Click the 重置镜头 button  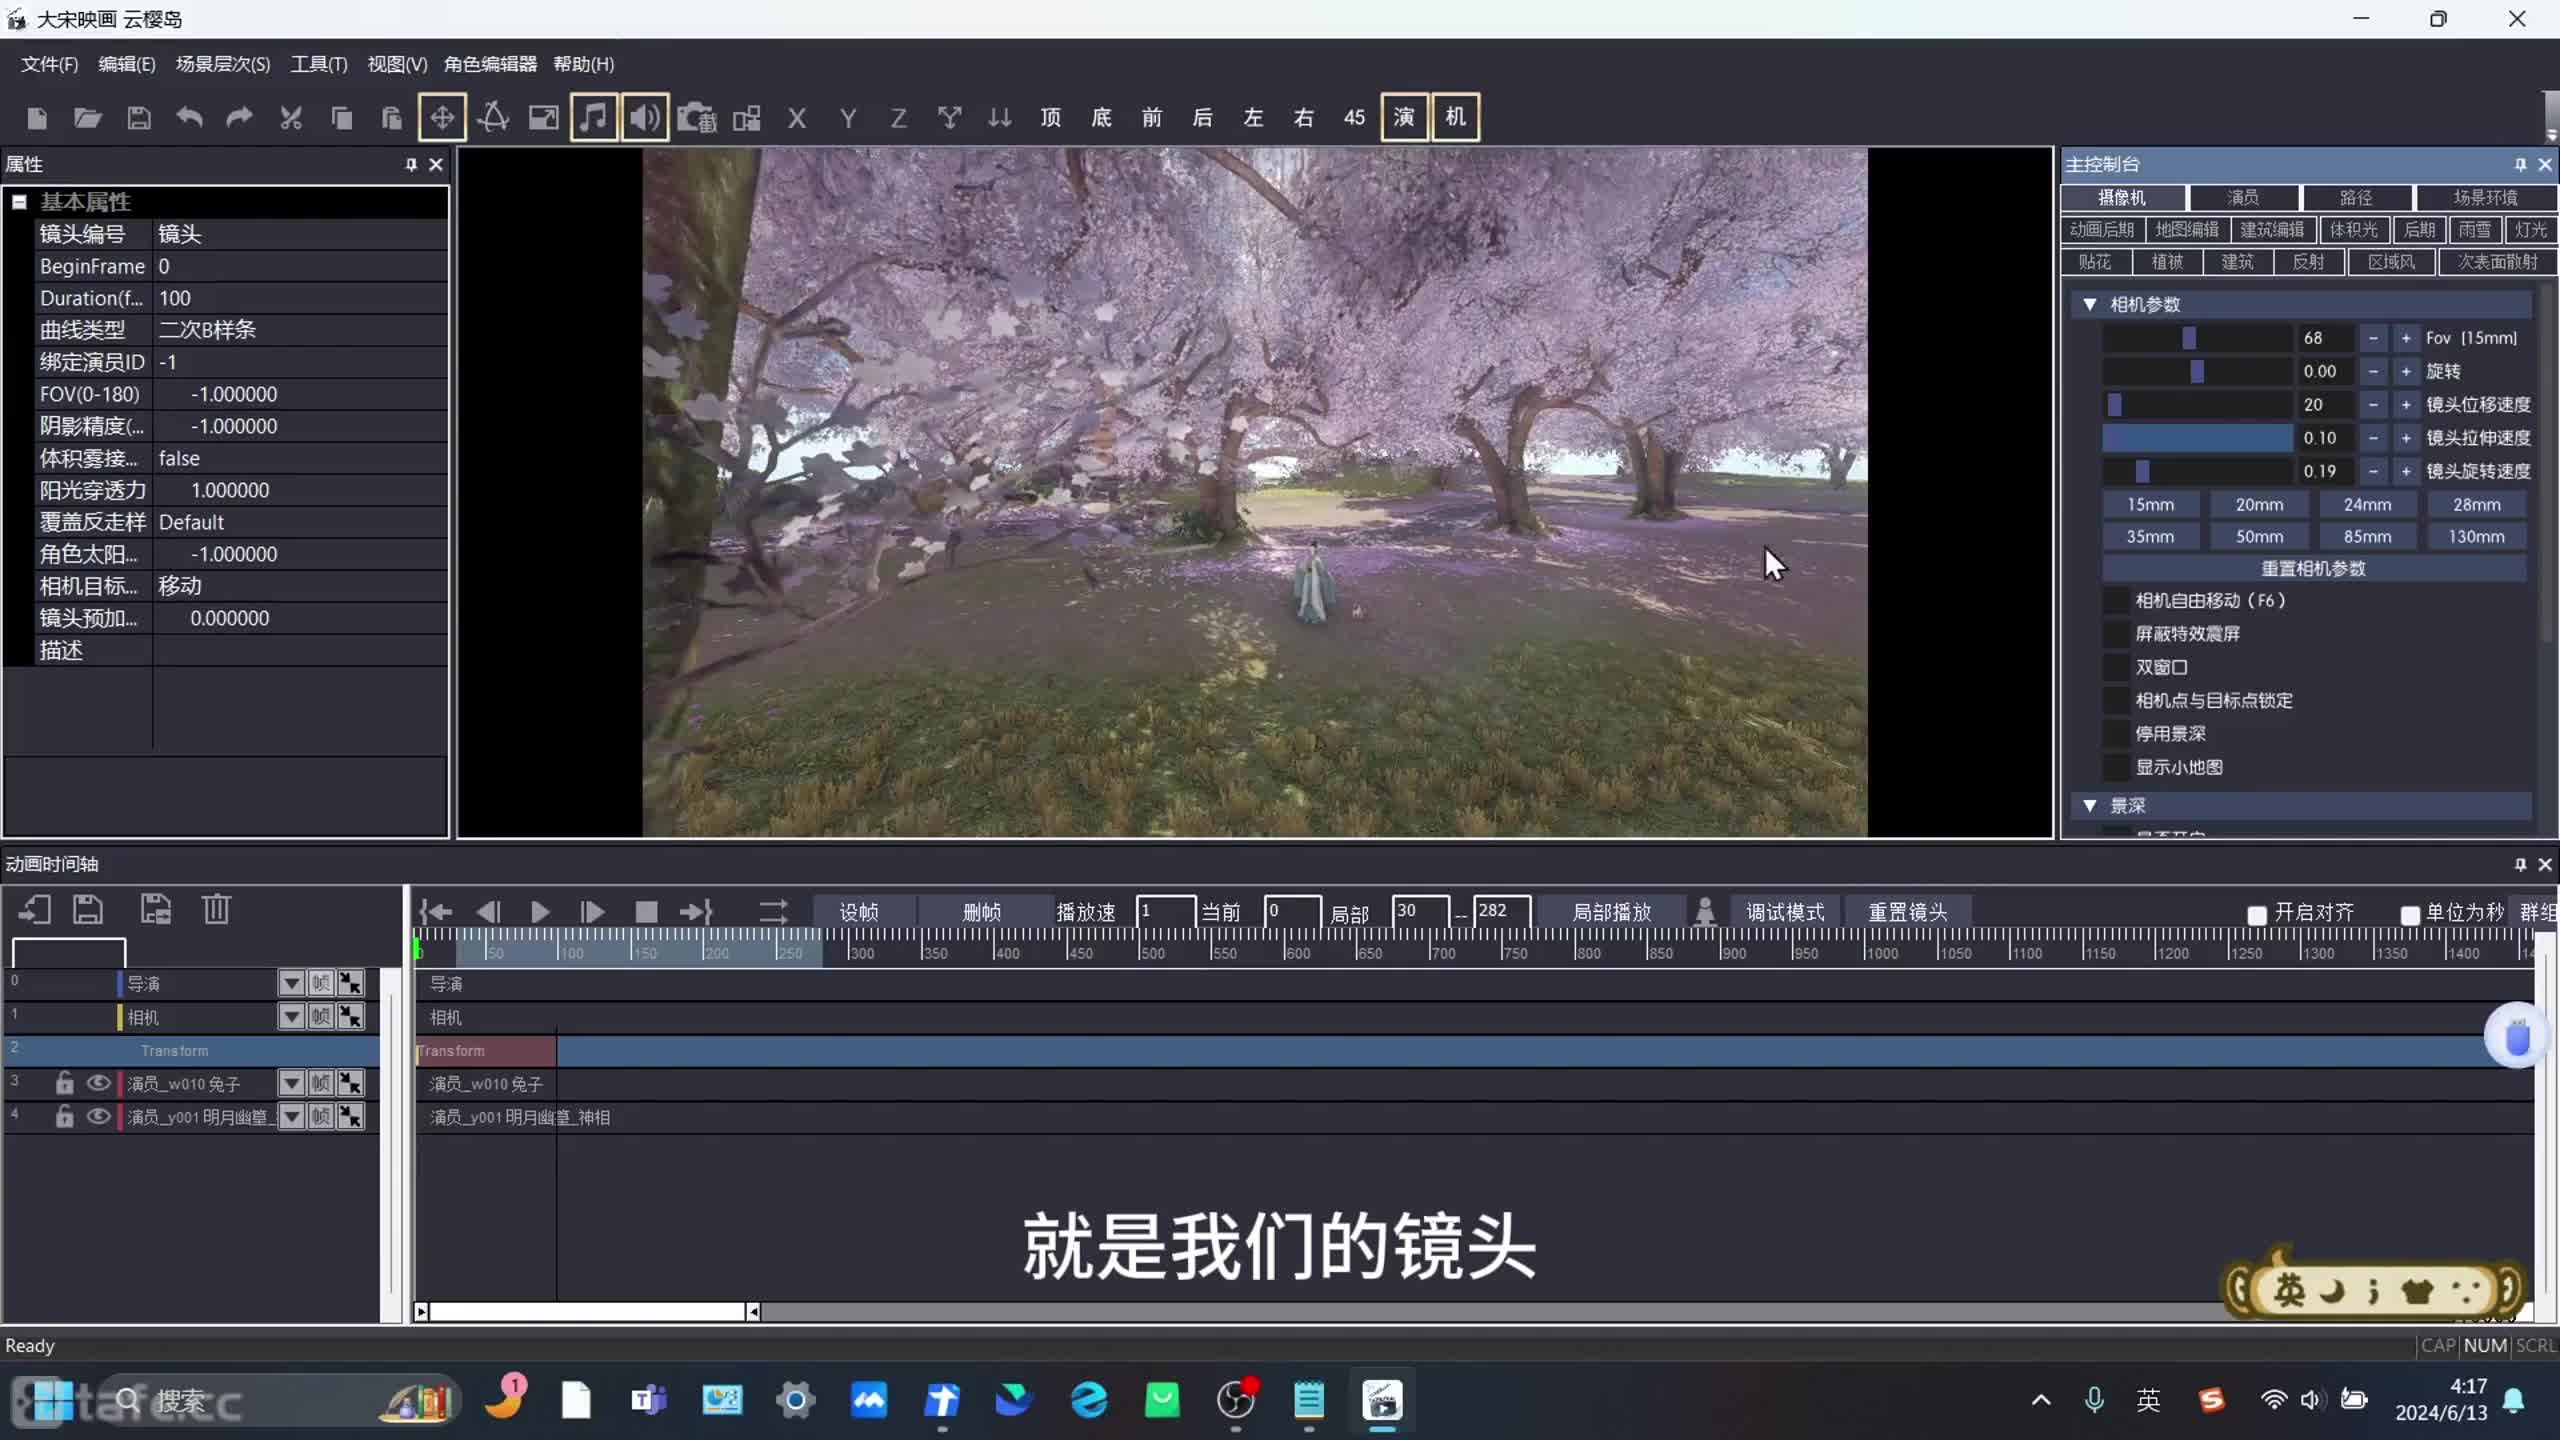[1908, 912]
